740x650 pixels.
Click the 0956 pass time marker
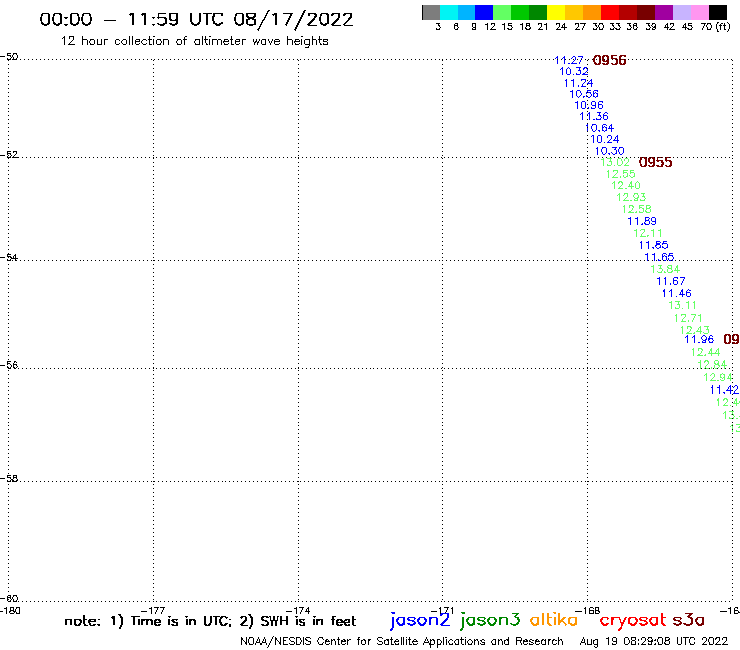tap(609, 60)
